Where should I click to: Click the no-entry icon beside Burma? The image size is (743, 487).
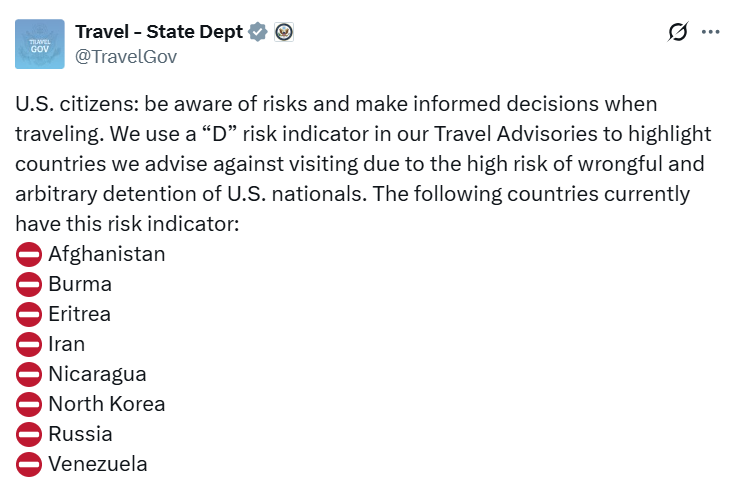pyautogui.click(x=29, y=284)
